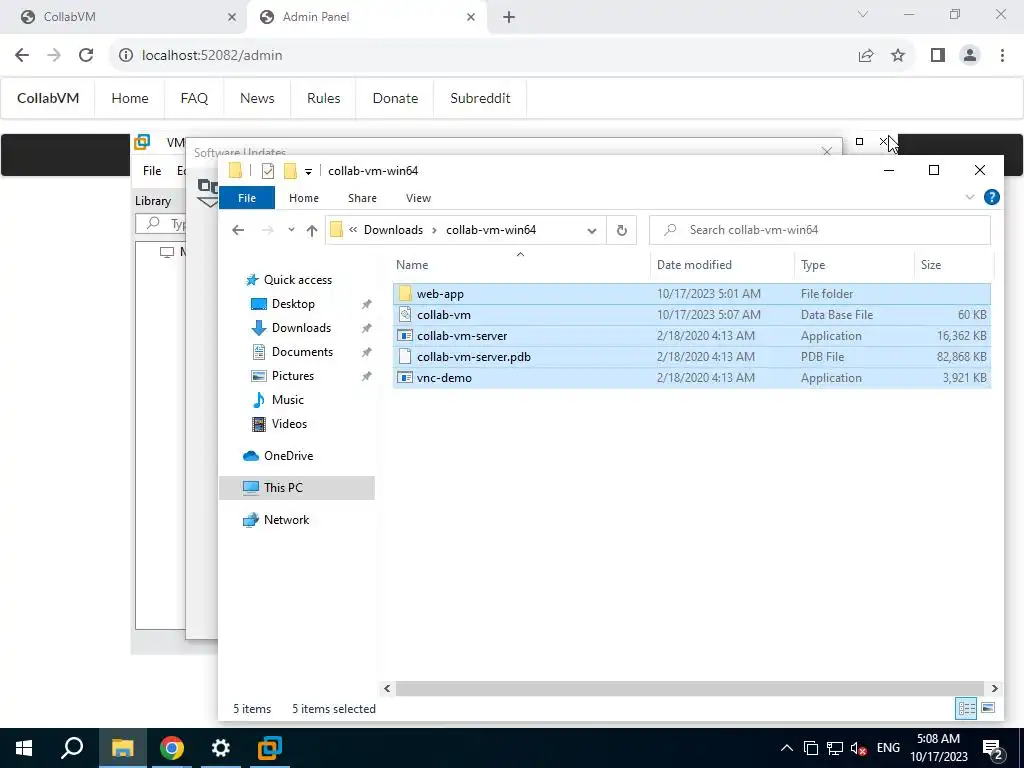Viewport: 1024px width, 768px height.
Task: Open Explorer File ribbon tab
Action: click(247, 198)
